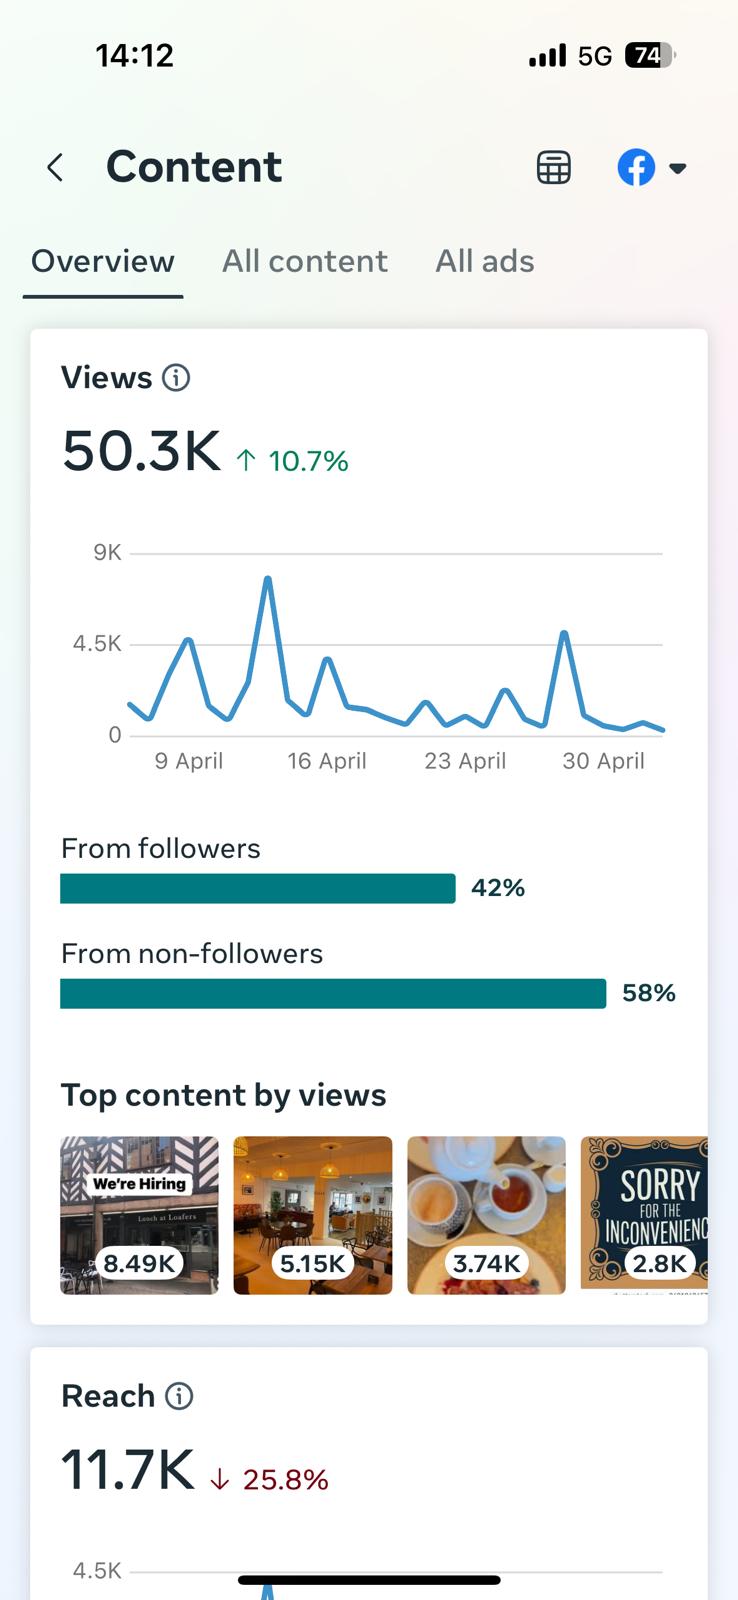738x1600 pixels.
Task: Expand the platform dropdown caret
Action: click(x=678, y=168)
